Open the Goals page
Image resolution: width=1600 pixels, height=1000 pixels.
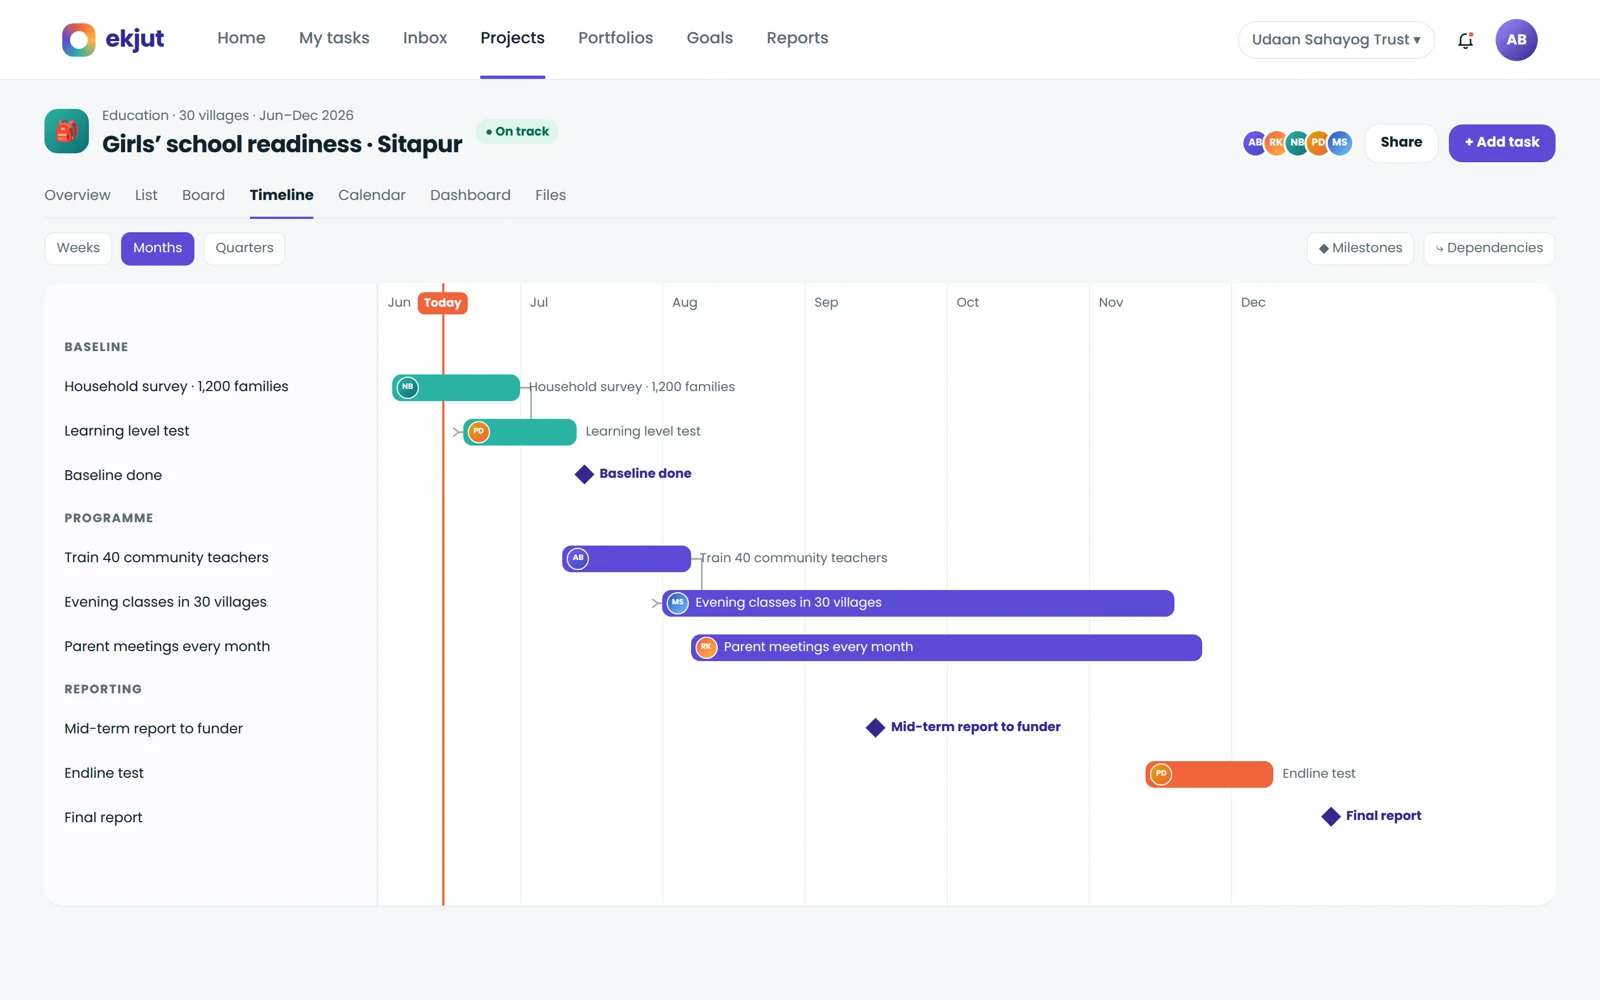pos(709,38)
